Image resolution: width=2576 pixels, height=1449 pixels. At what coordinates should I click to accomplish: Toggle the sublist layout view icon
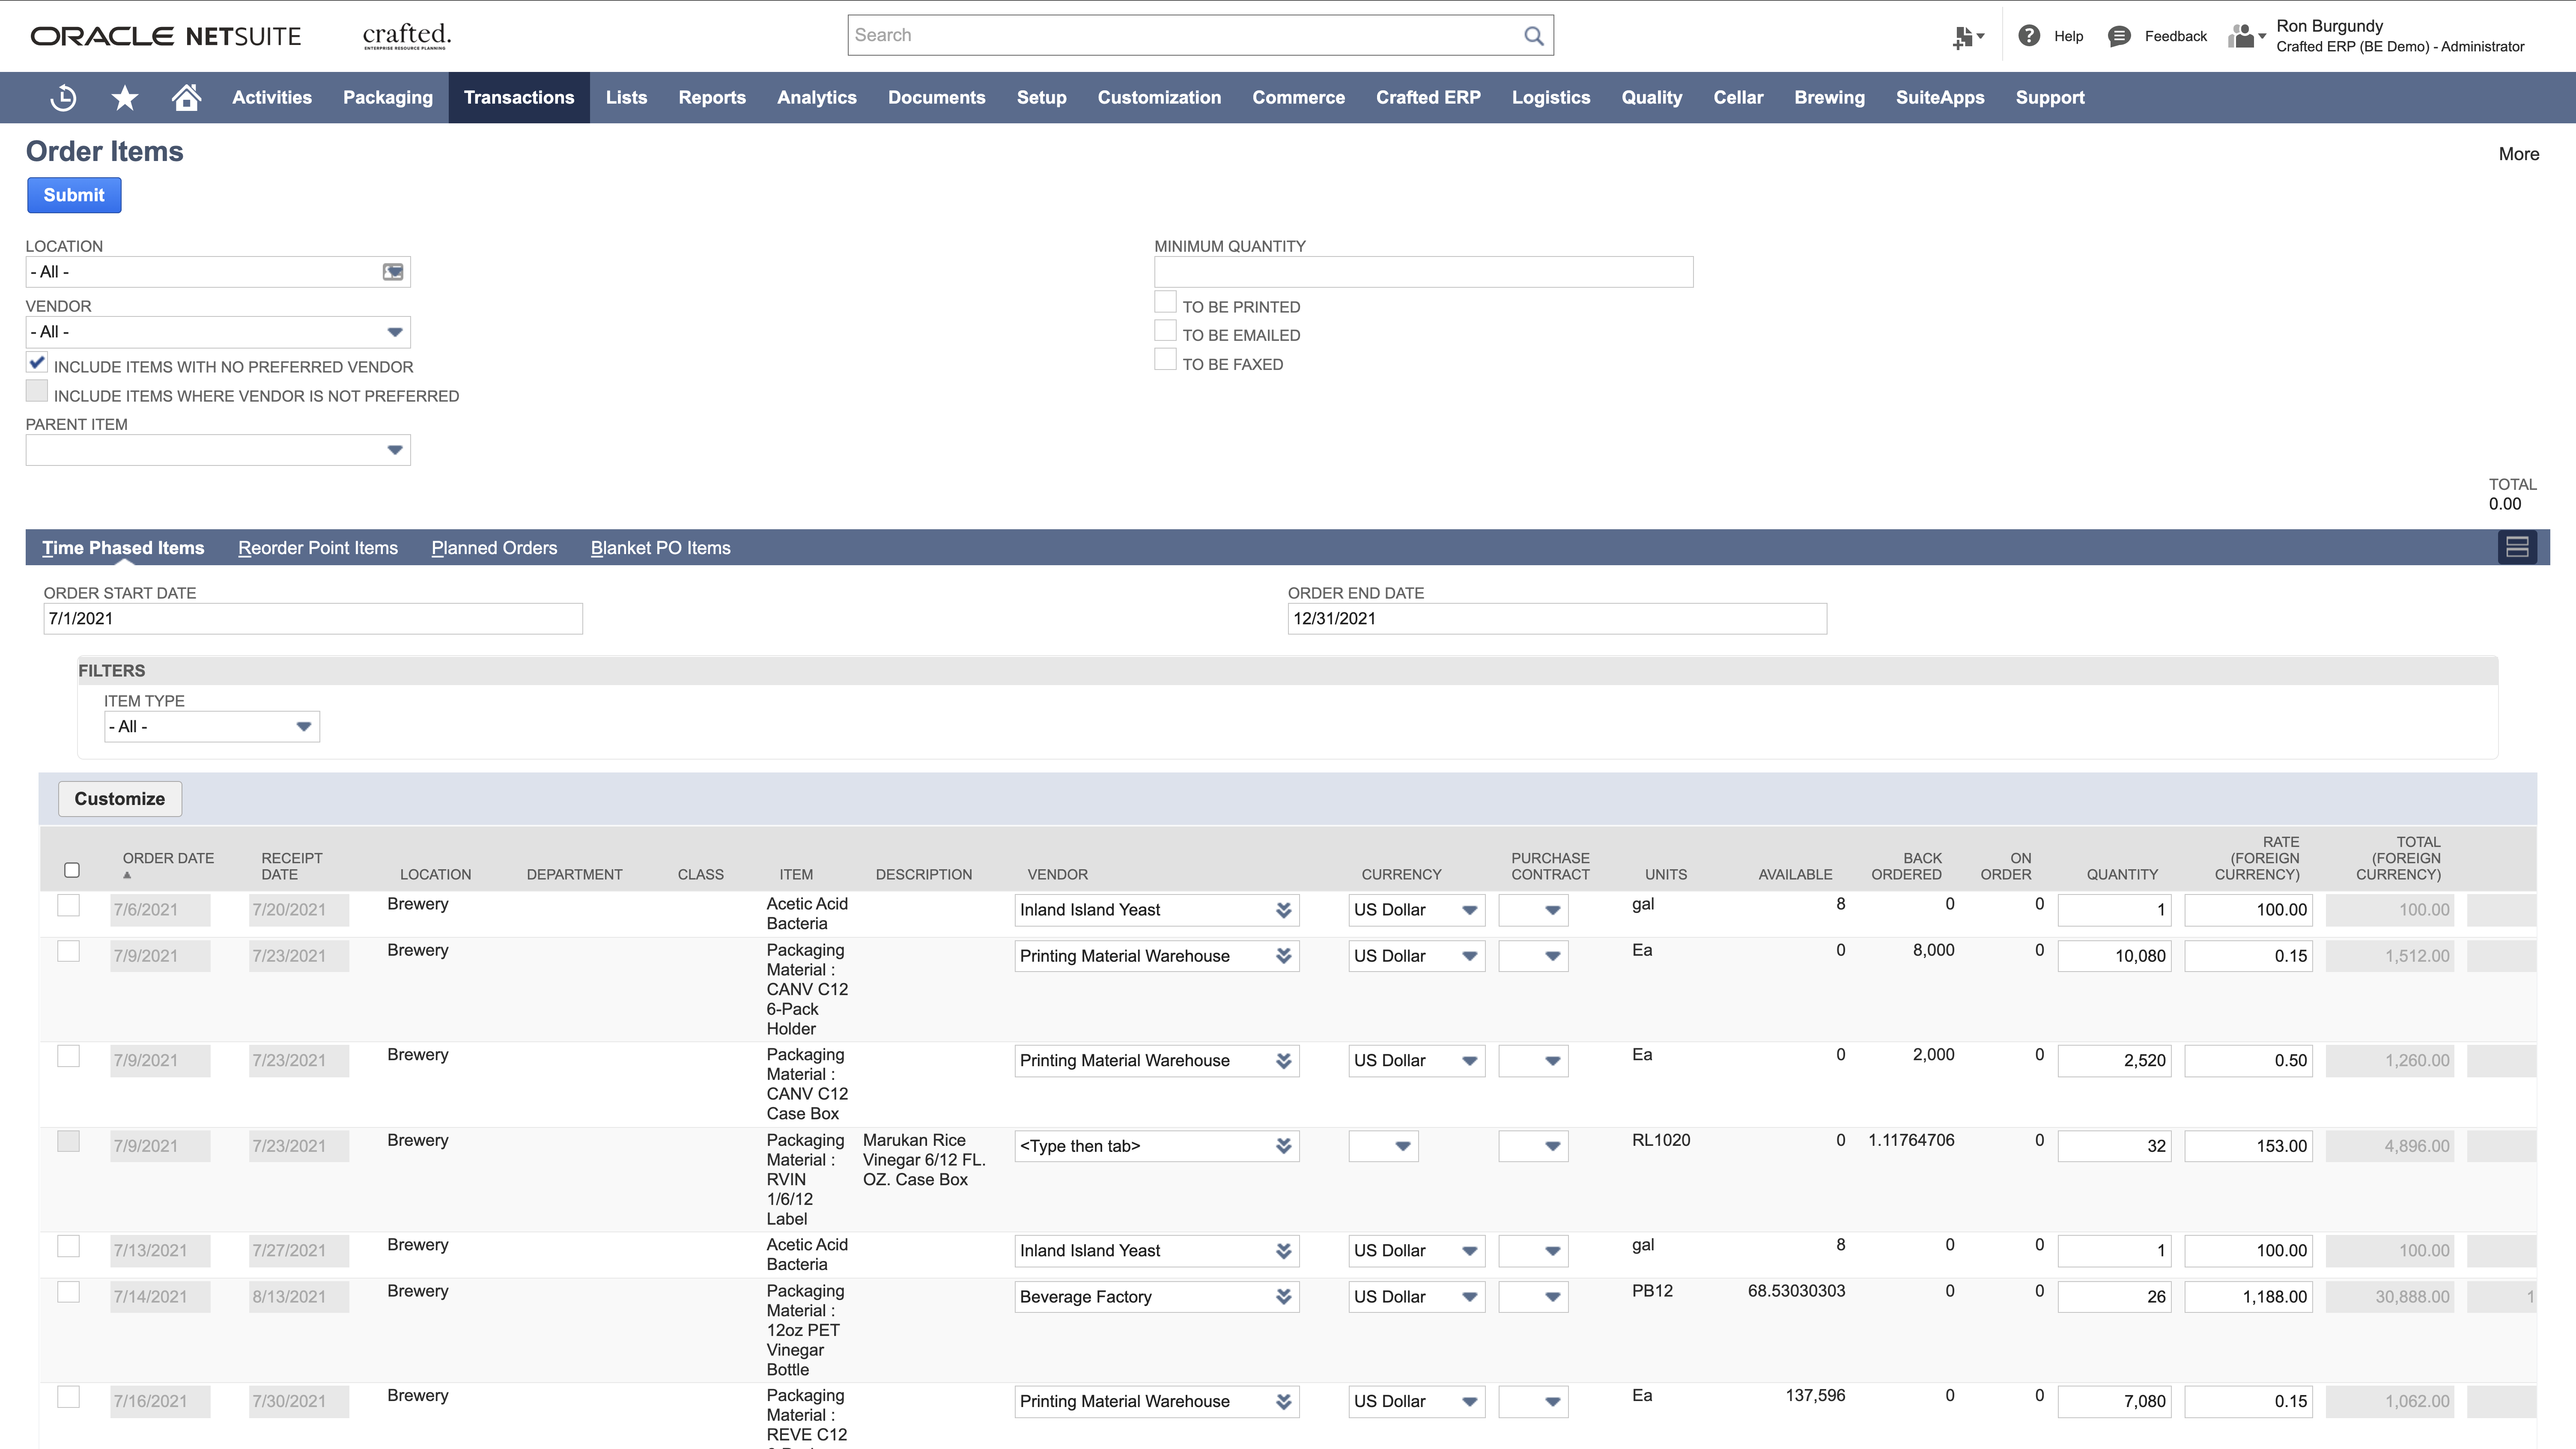2518,547
